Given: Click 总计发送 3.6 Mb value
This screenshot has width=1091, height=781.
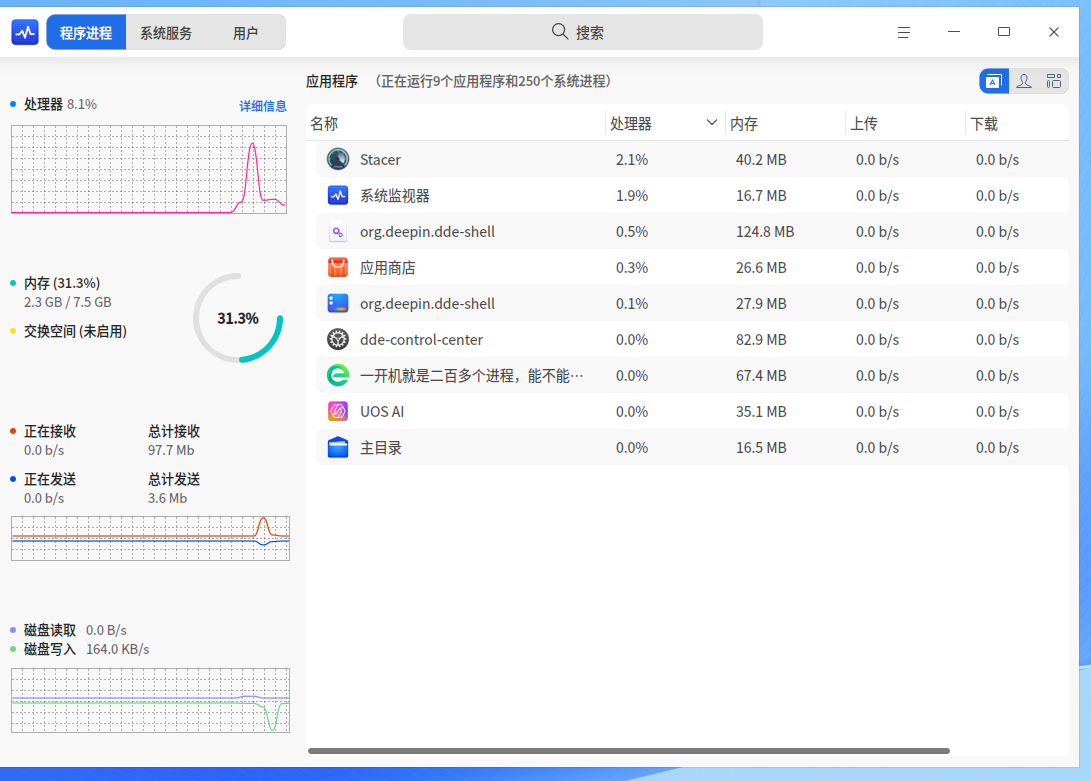Looking at the screenshot, I should click(168, 498).
